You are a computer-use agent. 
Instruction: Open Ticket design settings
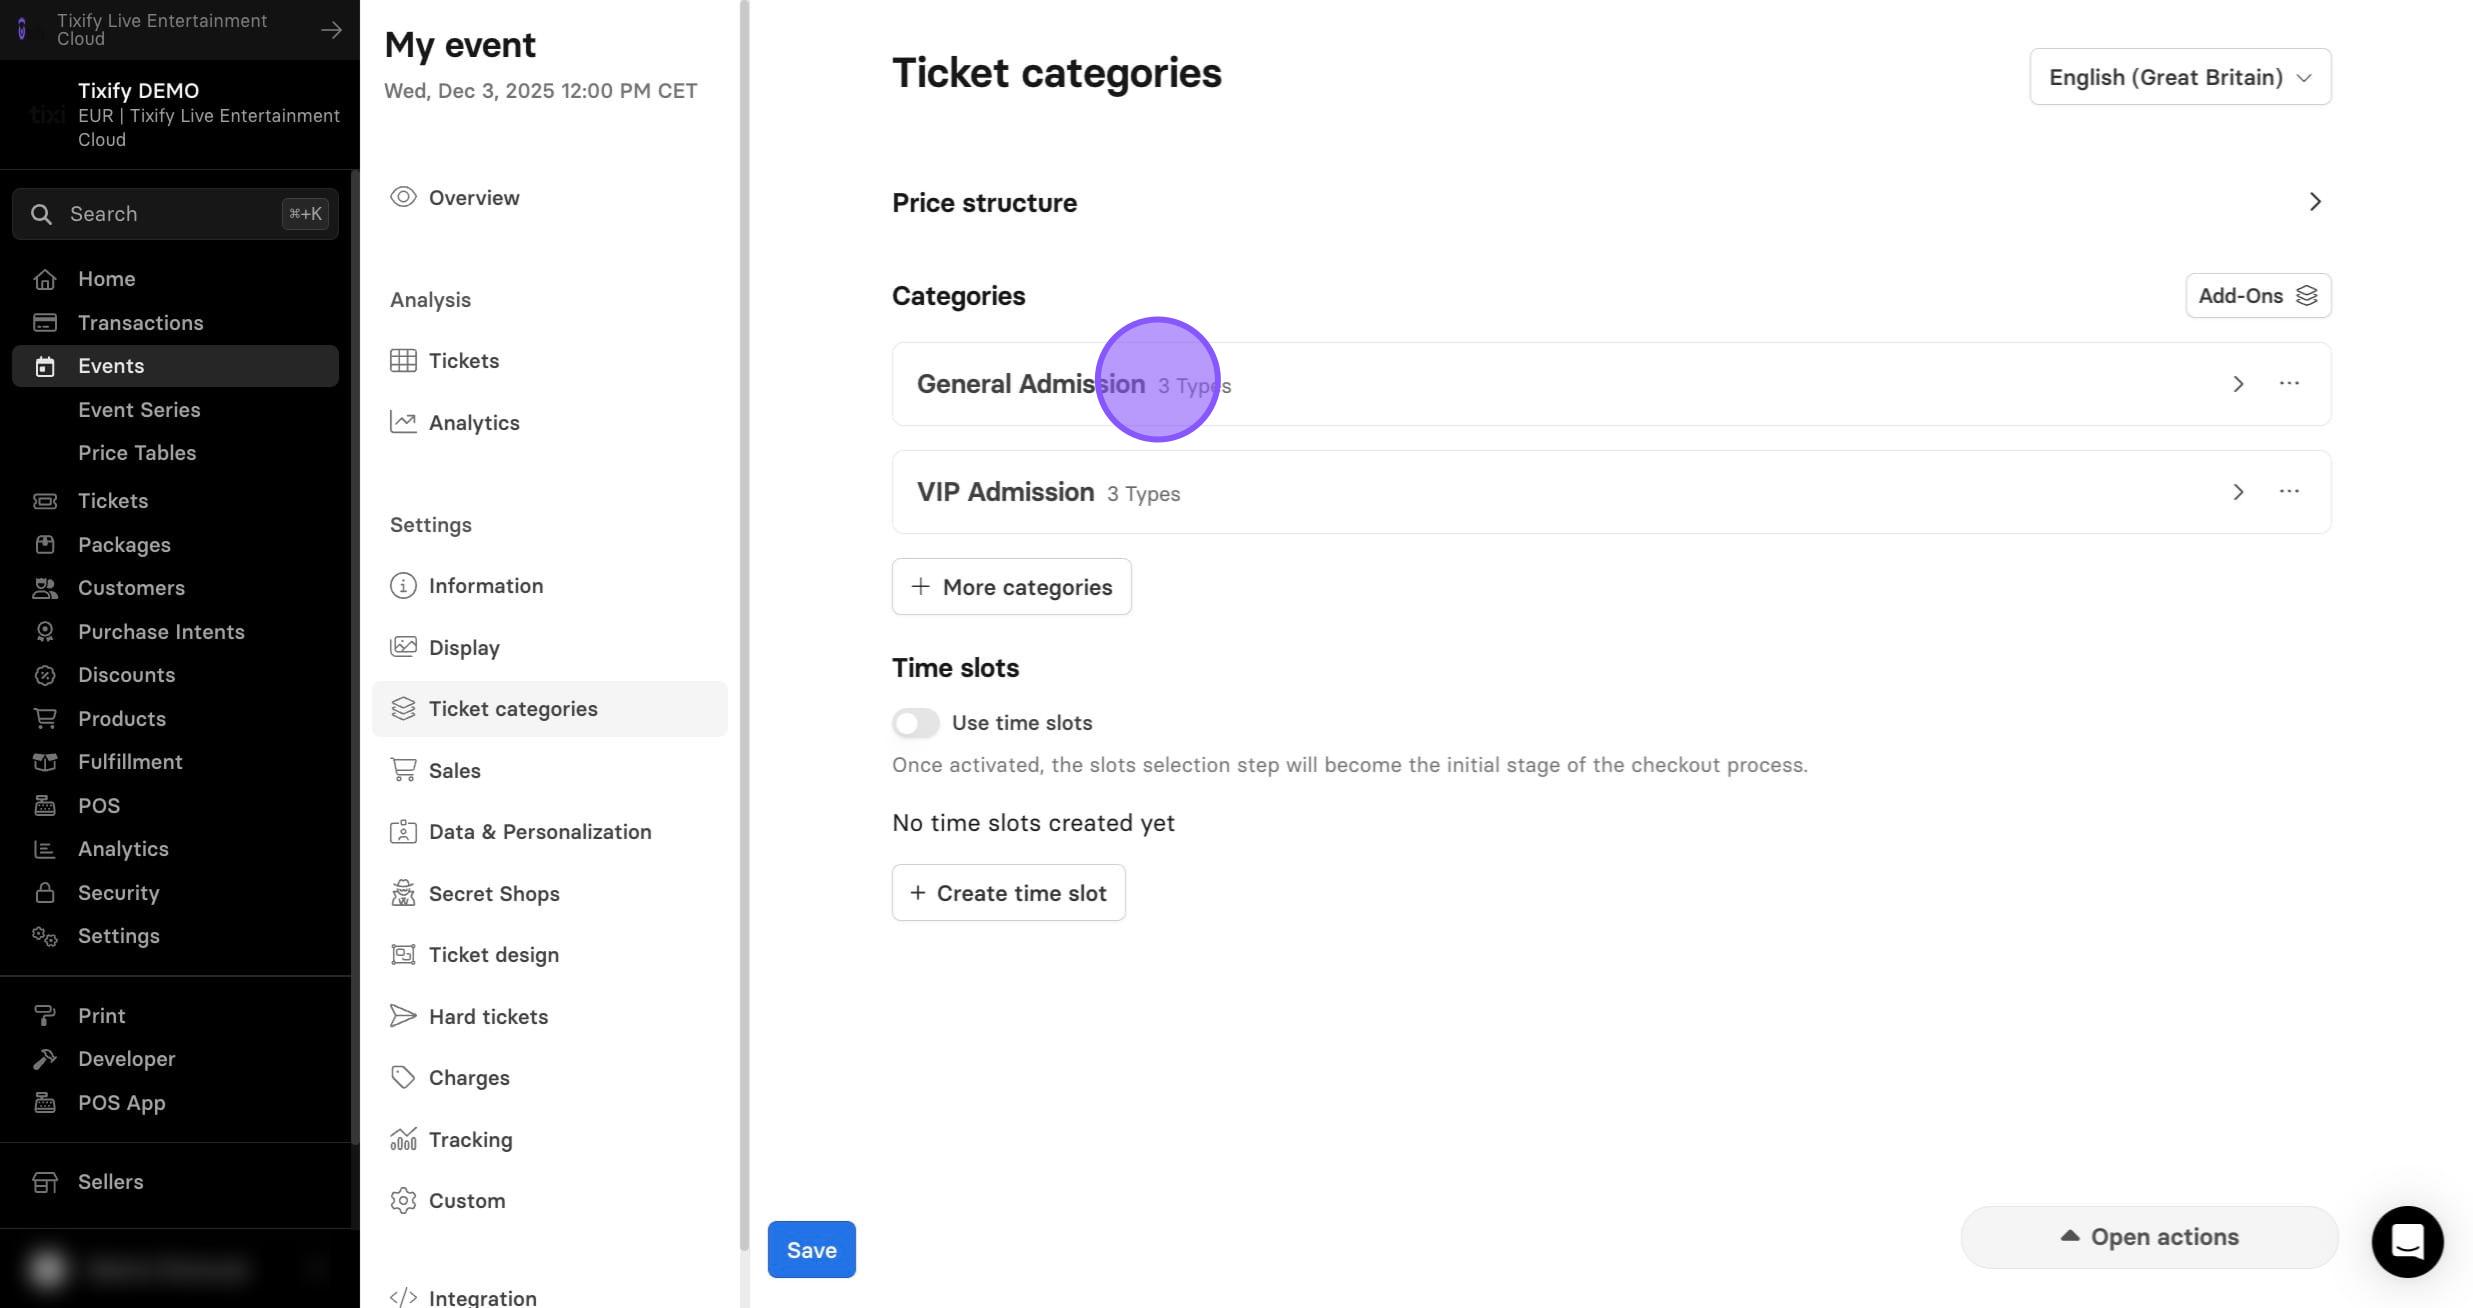pyautogui.click(x=549, y=955)
